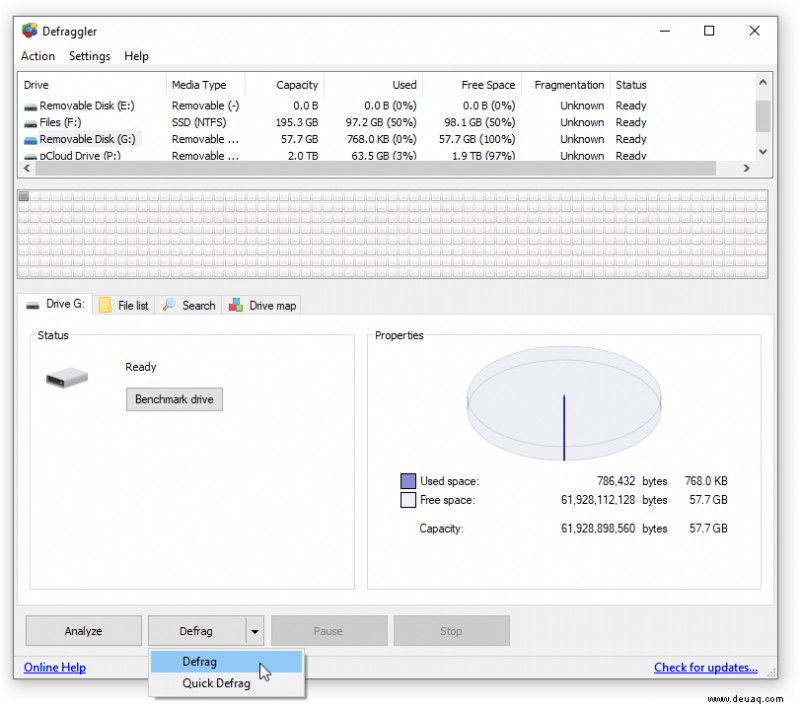Click the SSD (NTFS) media type cell
The image size is (800, 708).
coord(199,123)
